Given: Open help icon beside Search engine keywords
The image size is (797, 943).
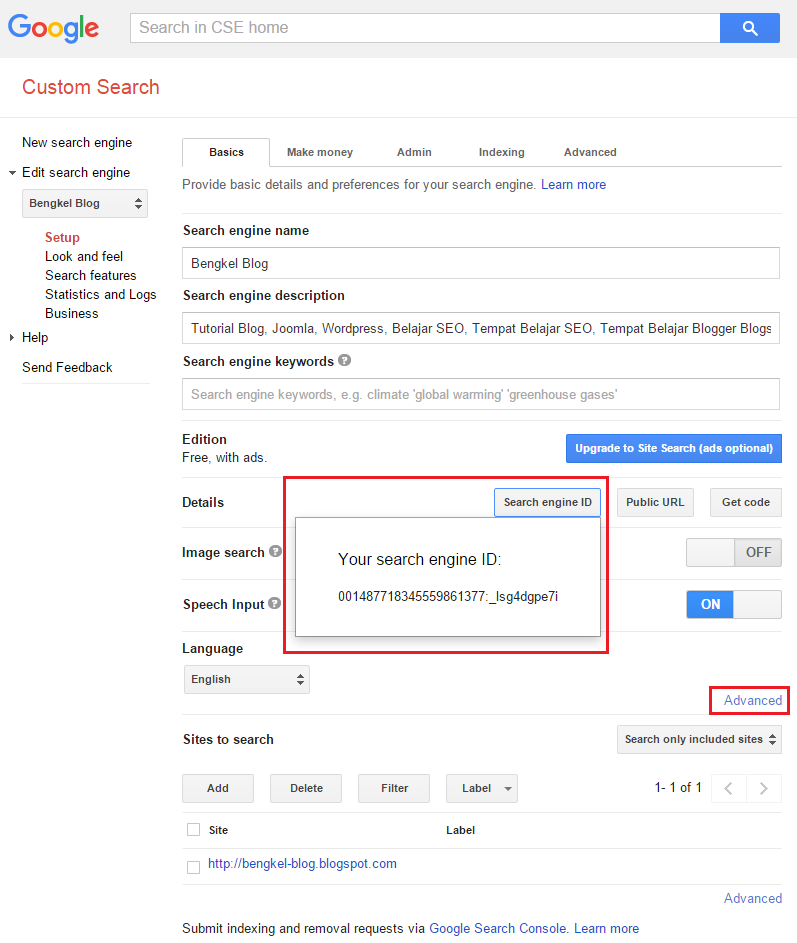Looking at the screenshot, I should (x=344, y=360).
